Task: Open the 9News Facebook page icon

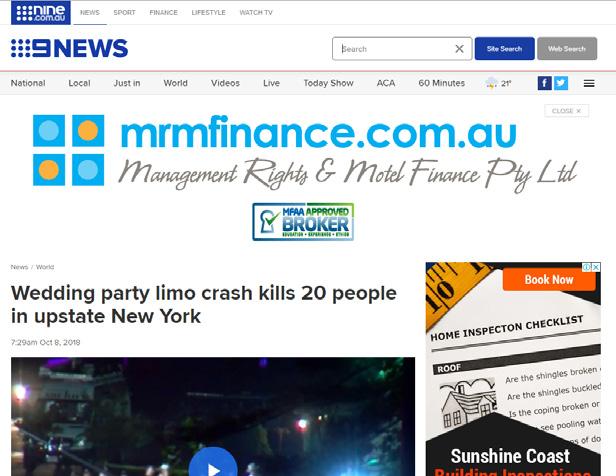Action: [x=544, y=83]
